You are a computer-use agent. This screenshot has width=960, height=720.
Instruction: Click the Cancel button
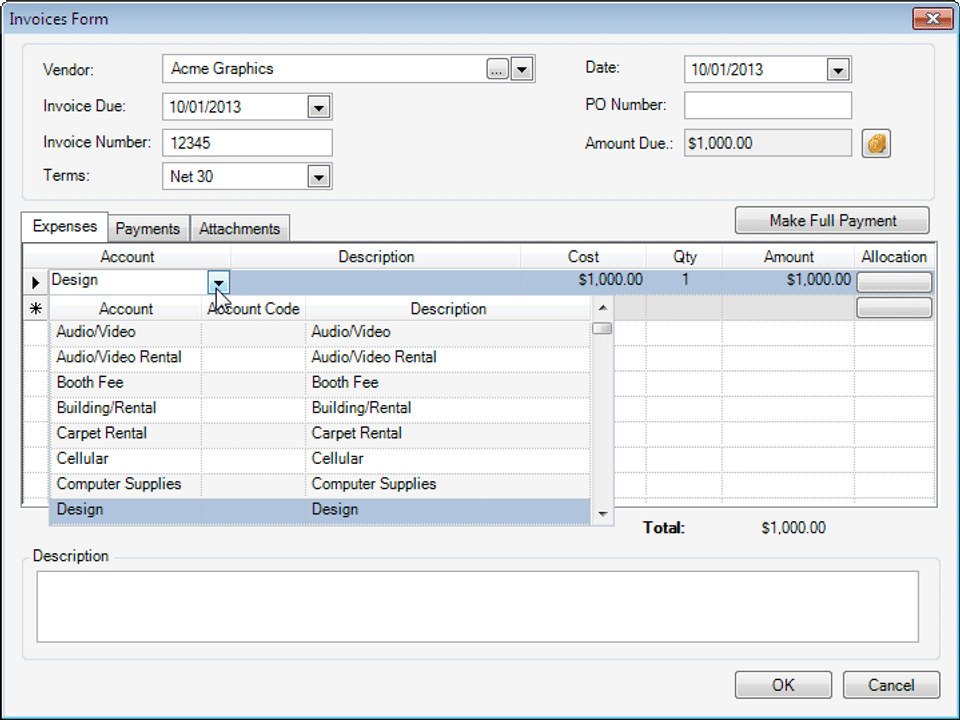891,684
